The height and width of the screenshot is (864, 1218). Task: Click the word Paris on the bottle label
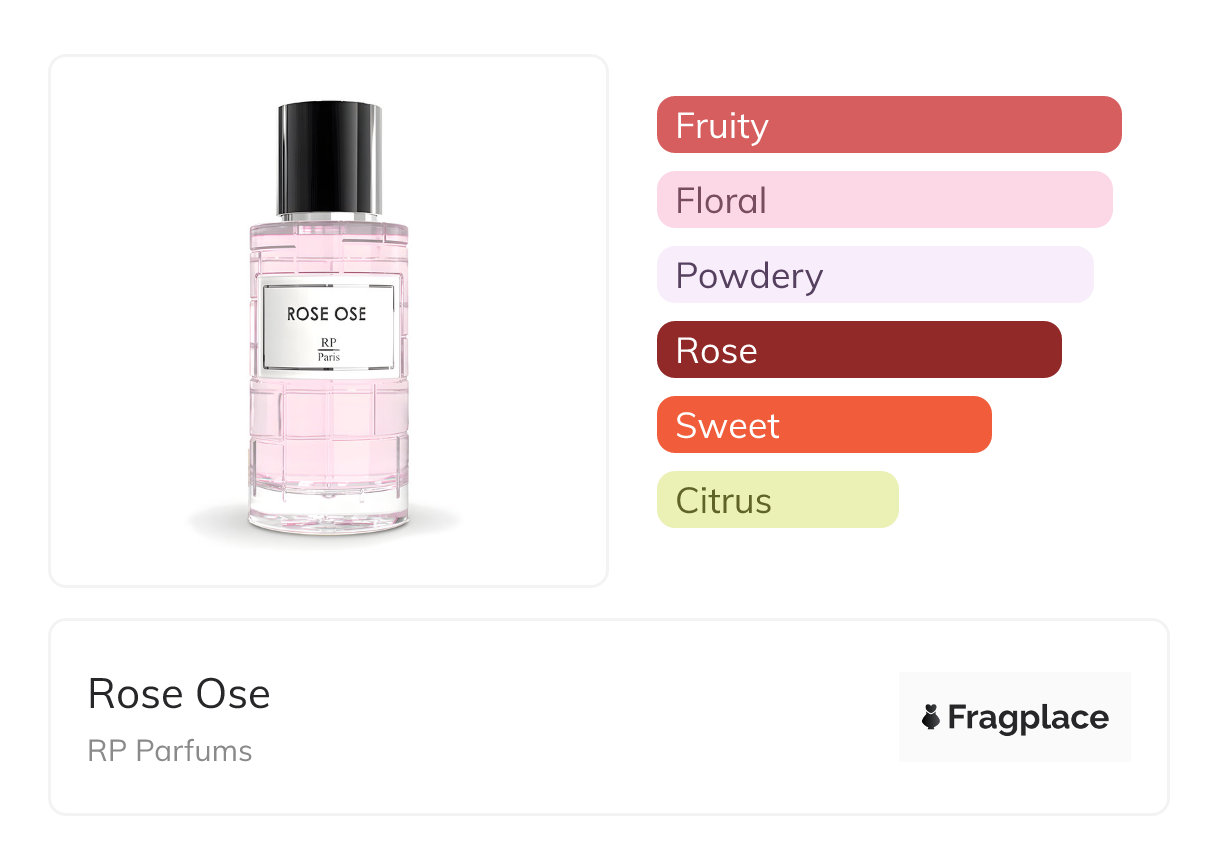click(328, 357)
